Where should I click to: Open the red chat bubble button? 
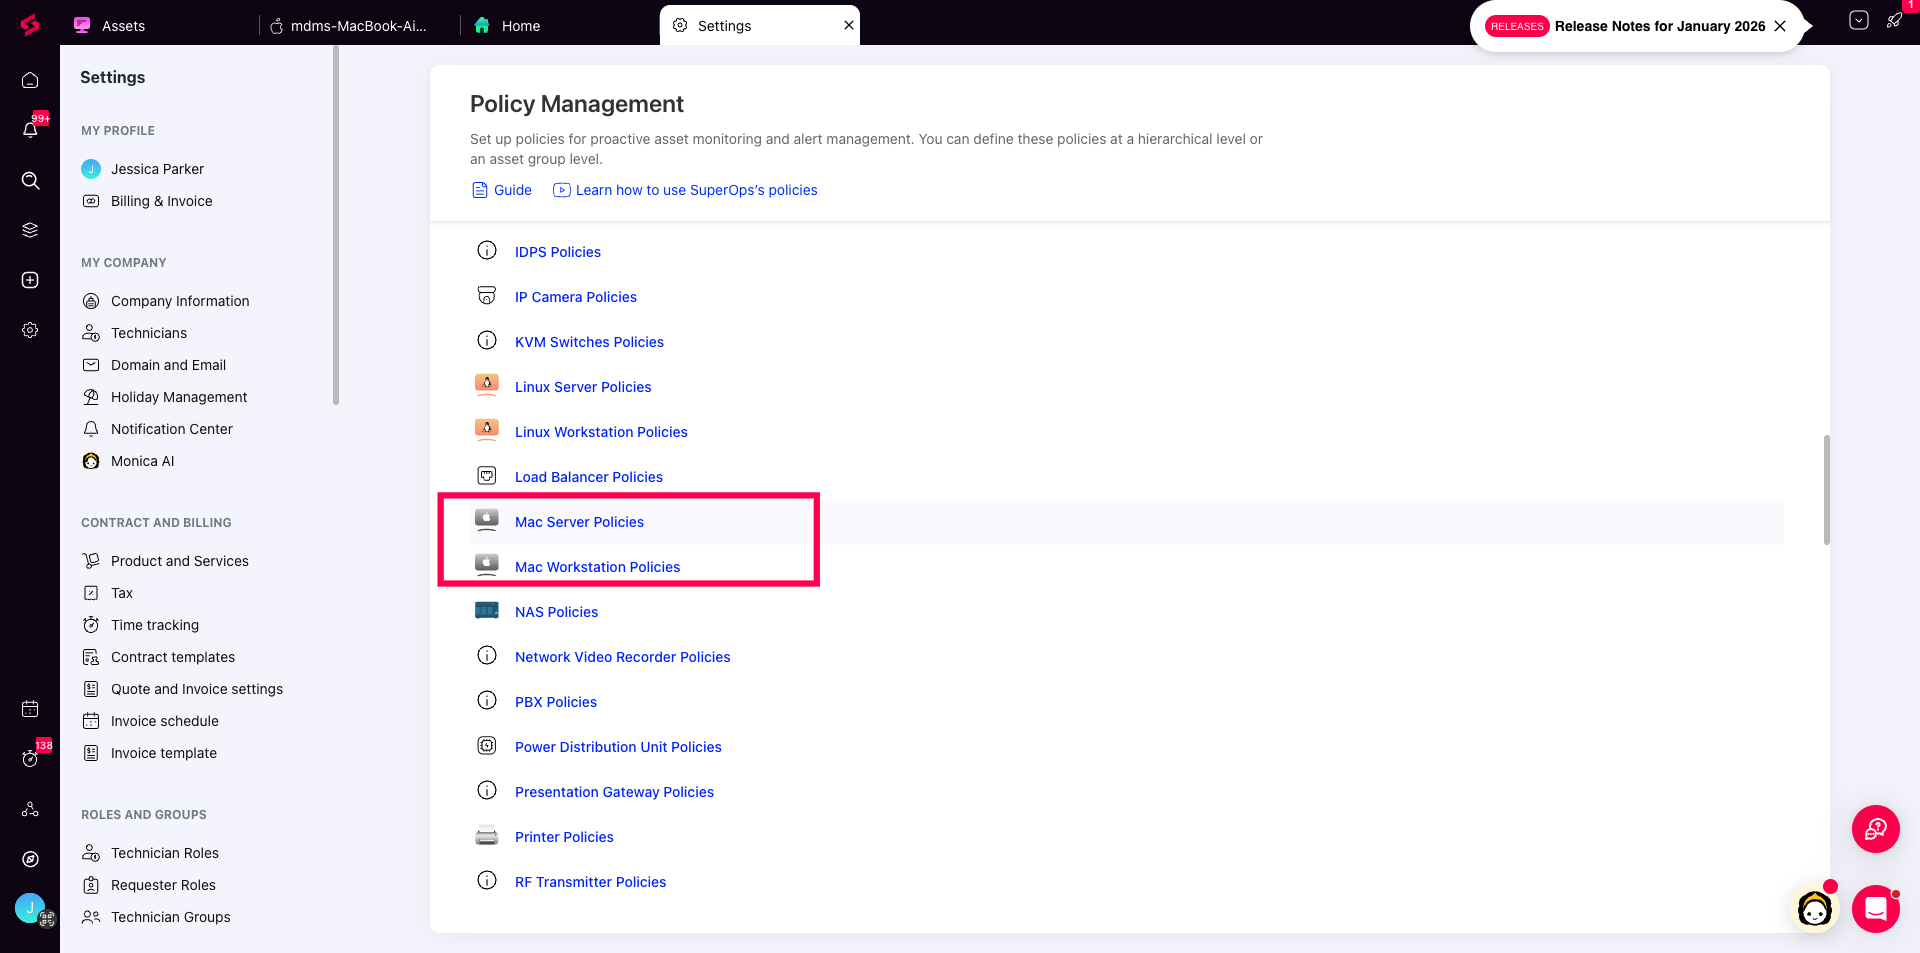point(1876,909)
